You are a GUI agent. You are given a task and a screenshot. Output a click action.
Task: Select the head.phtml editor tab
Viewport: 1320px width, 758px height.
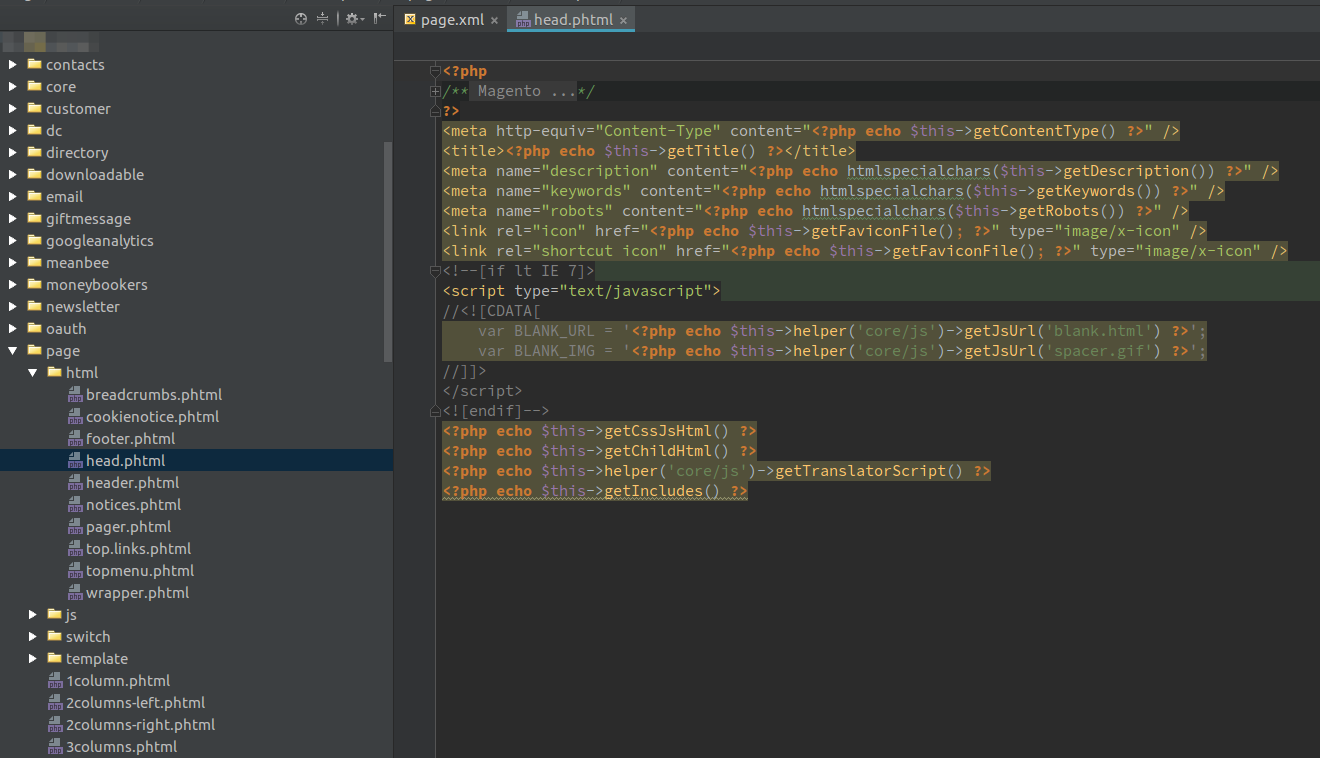[x=570, y=18]
